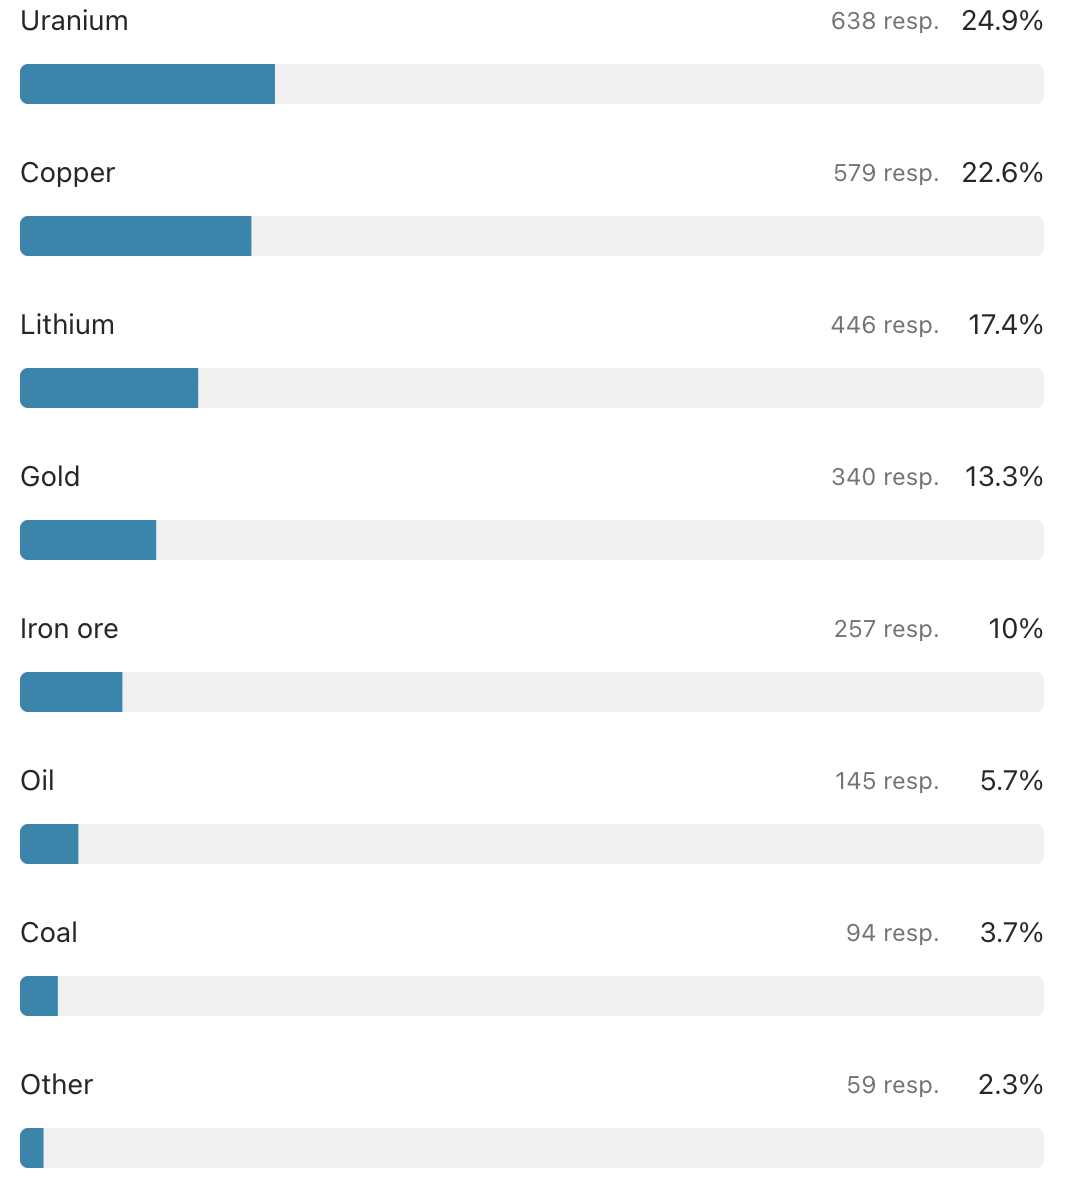Click the filled Lithium result bar
Screen dimensions: 1078x1190
click(x=109, y=388)
